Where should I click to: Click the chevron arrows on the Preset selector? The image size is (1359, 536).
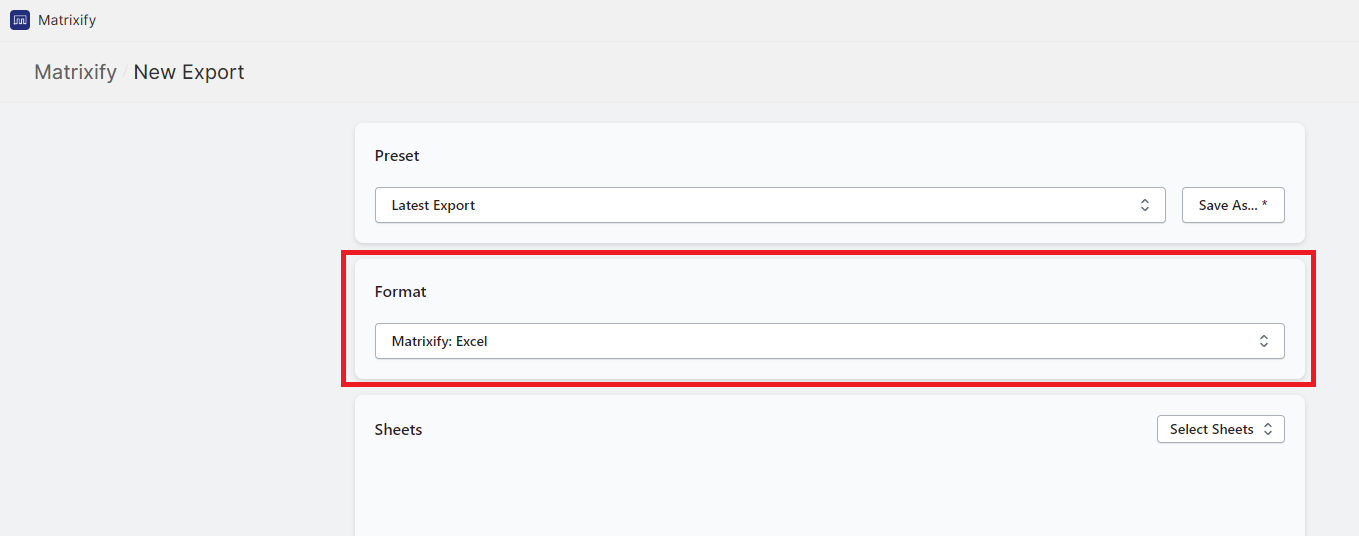pyautogui.click(x=1145, y=205)
